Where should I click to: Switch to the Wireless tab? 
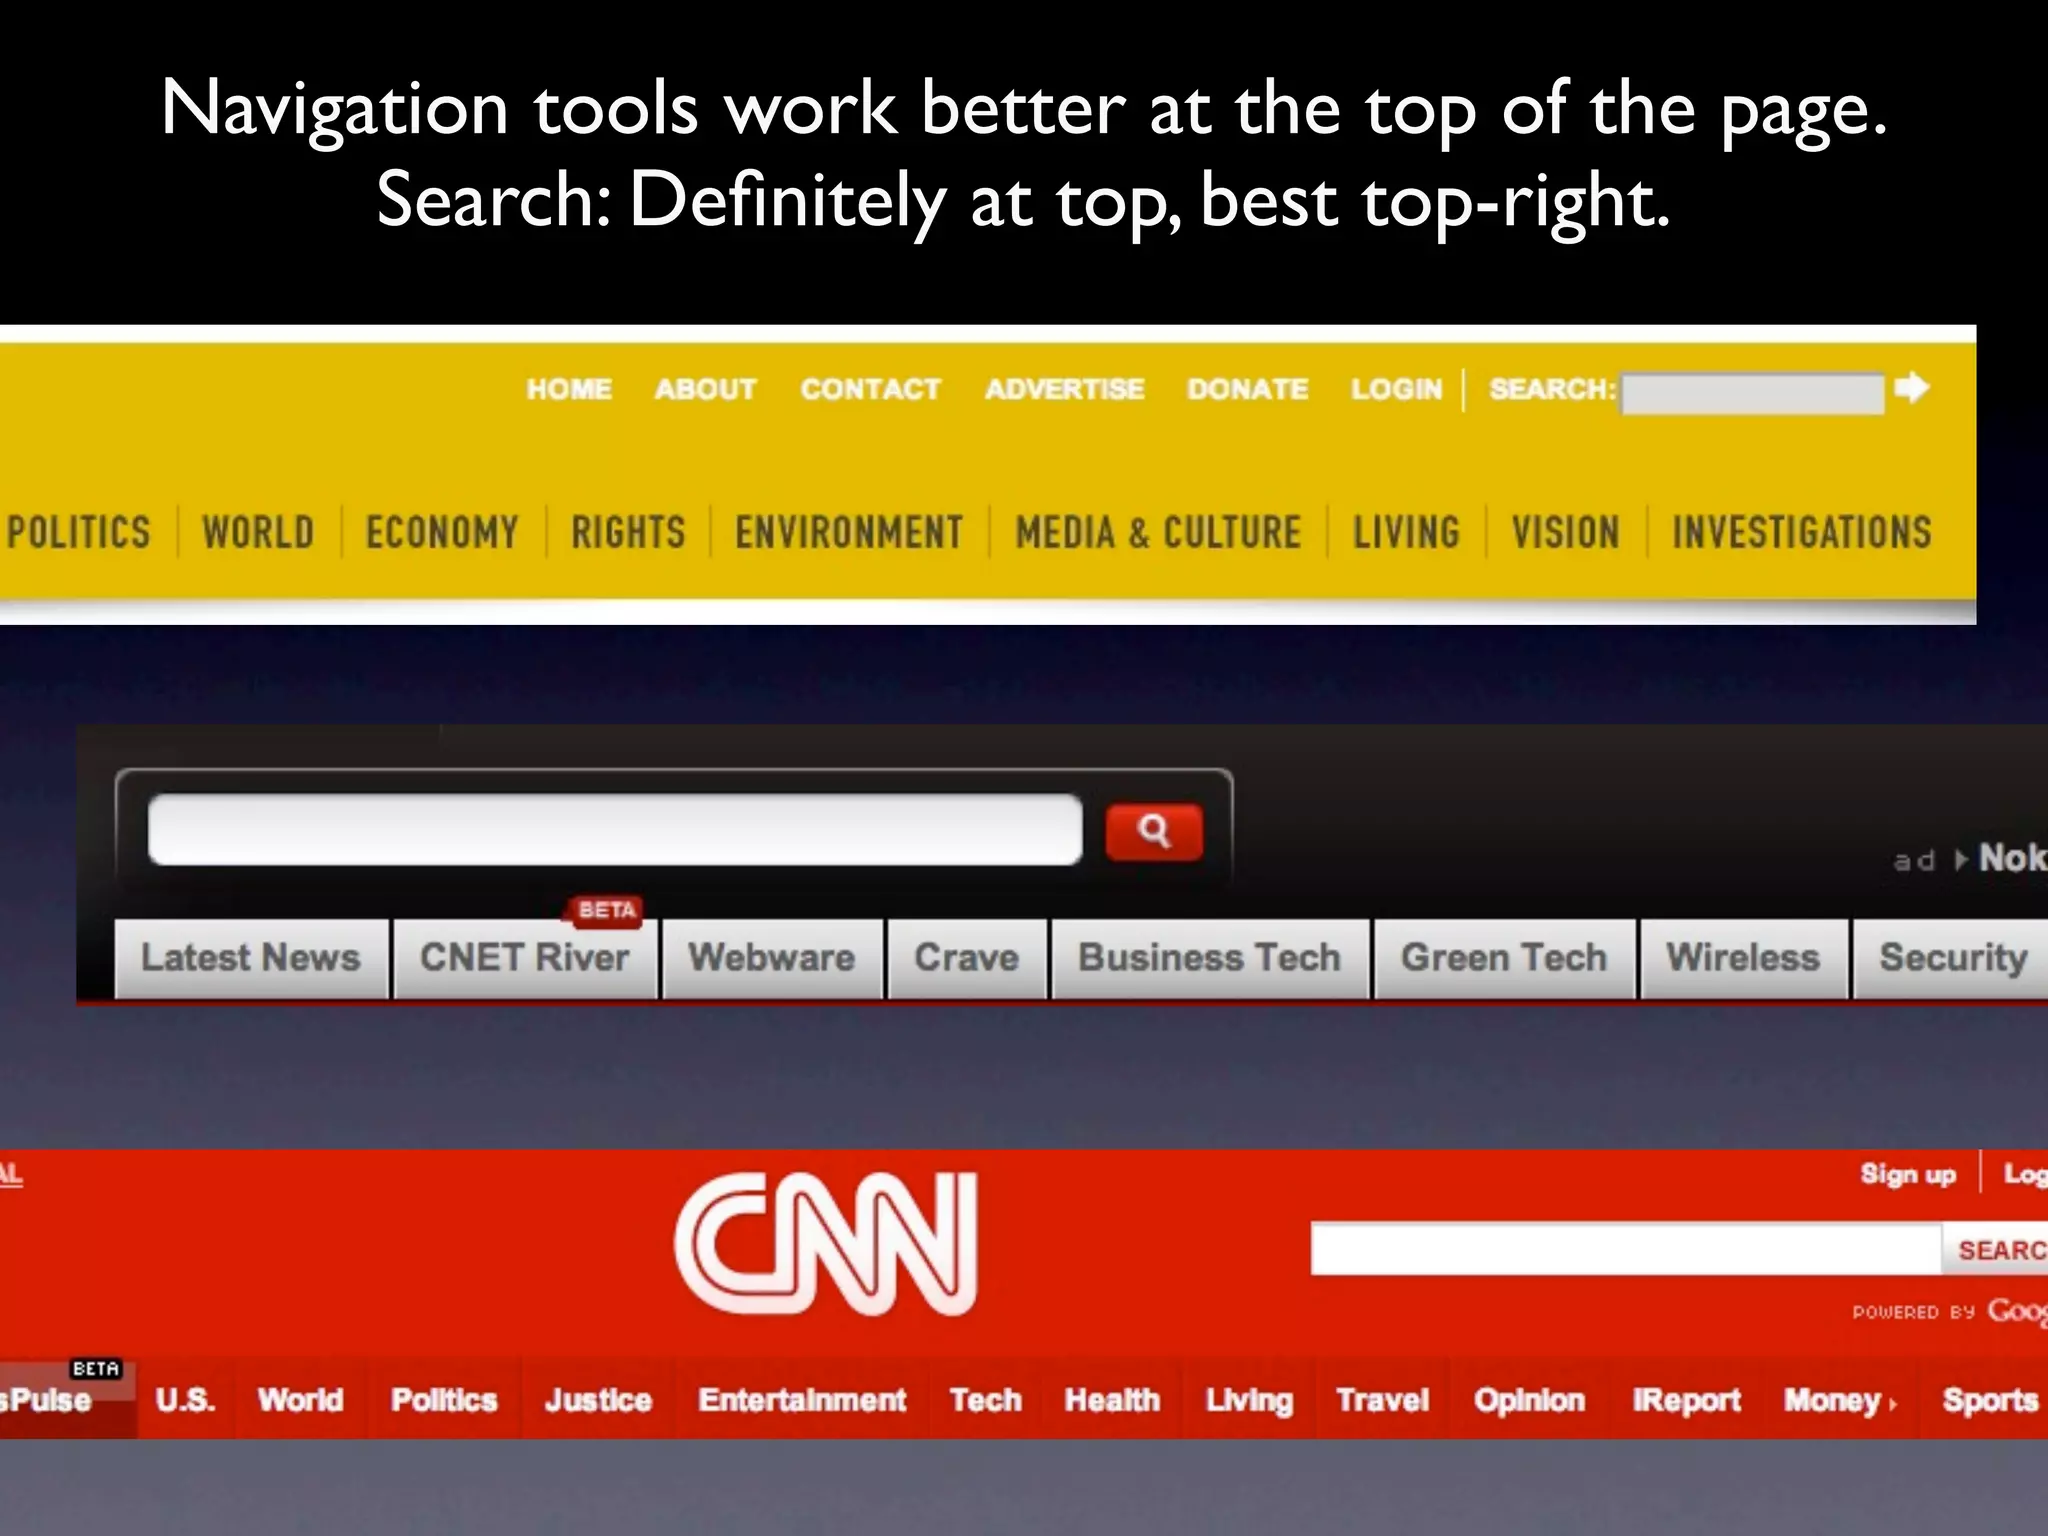(x=1744, y=958)
